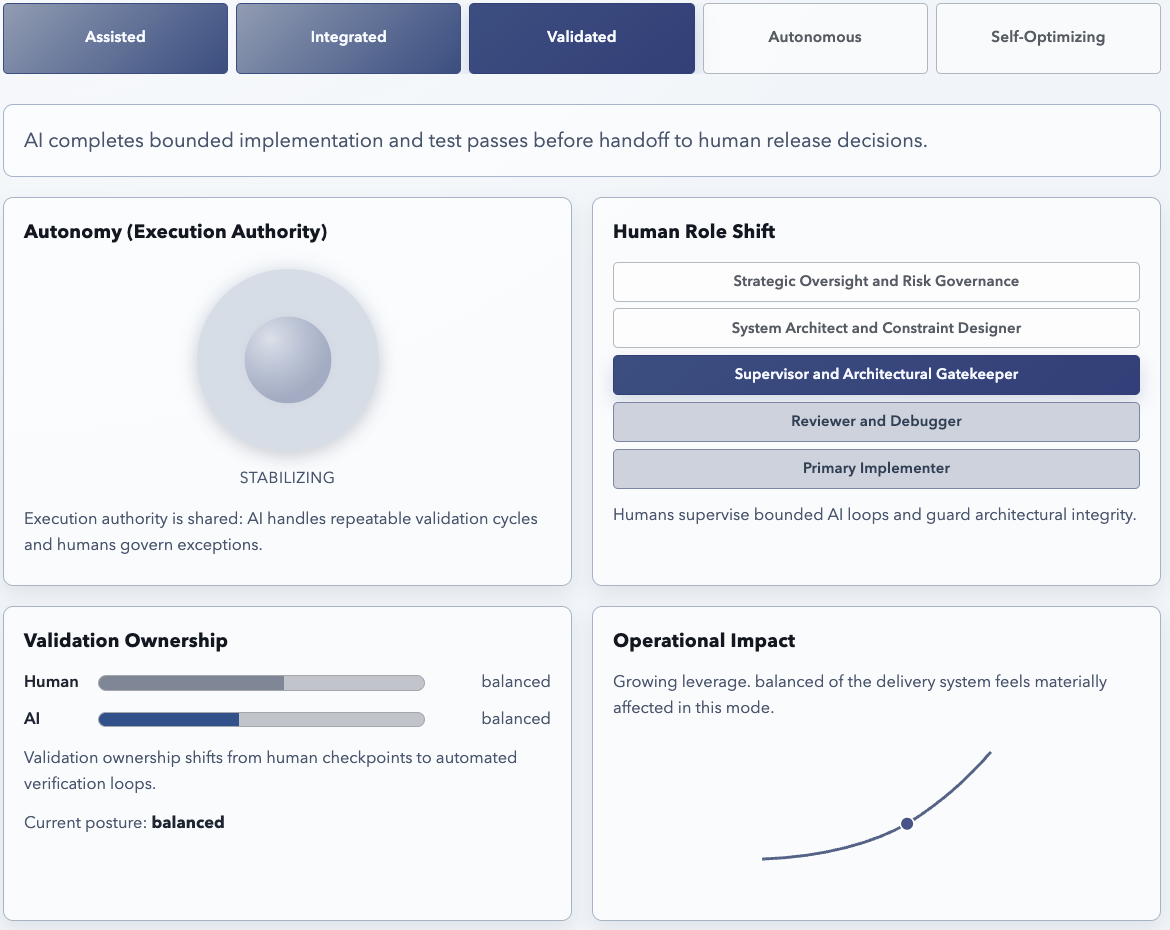Click the AI validation ownership bar
Screen dimensions: 1170x930
coord(260,719)
